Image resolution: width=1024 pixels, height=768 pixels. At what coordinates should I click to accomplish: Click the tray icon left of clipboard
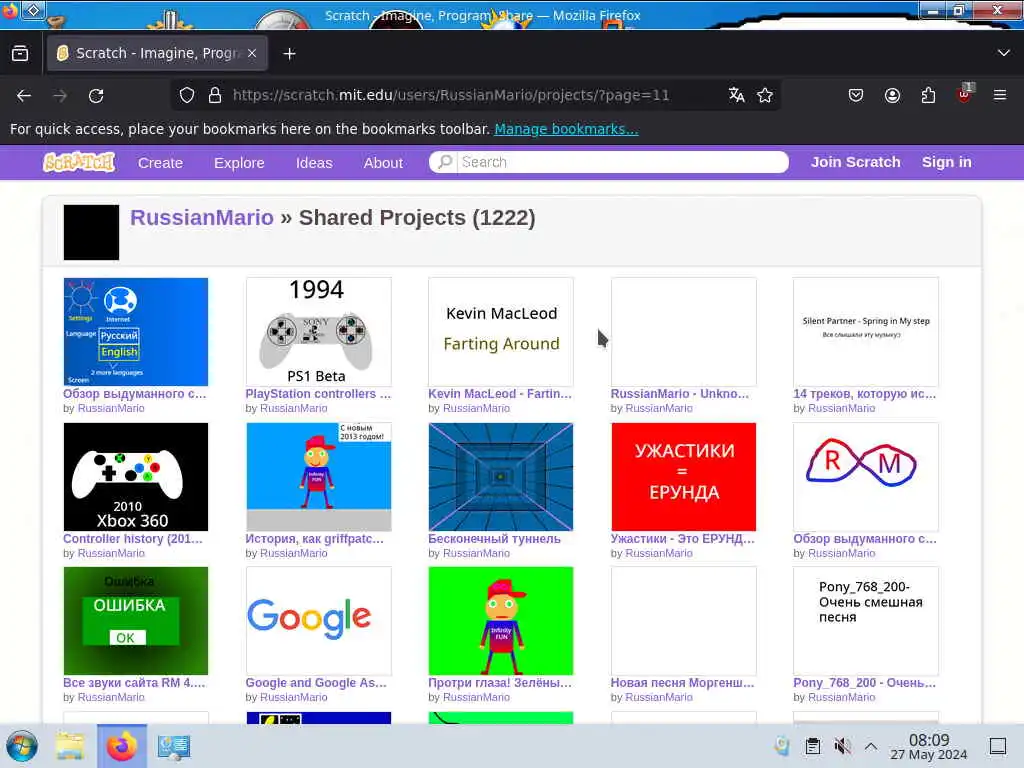[782, 746]
